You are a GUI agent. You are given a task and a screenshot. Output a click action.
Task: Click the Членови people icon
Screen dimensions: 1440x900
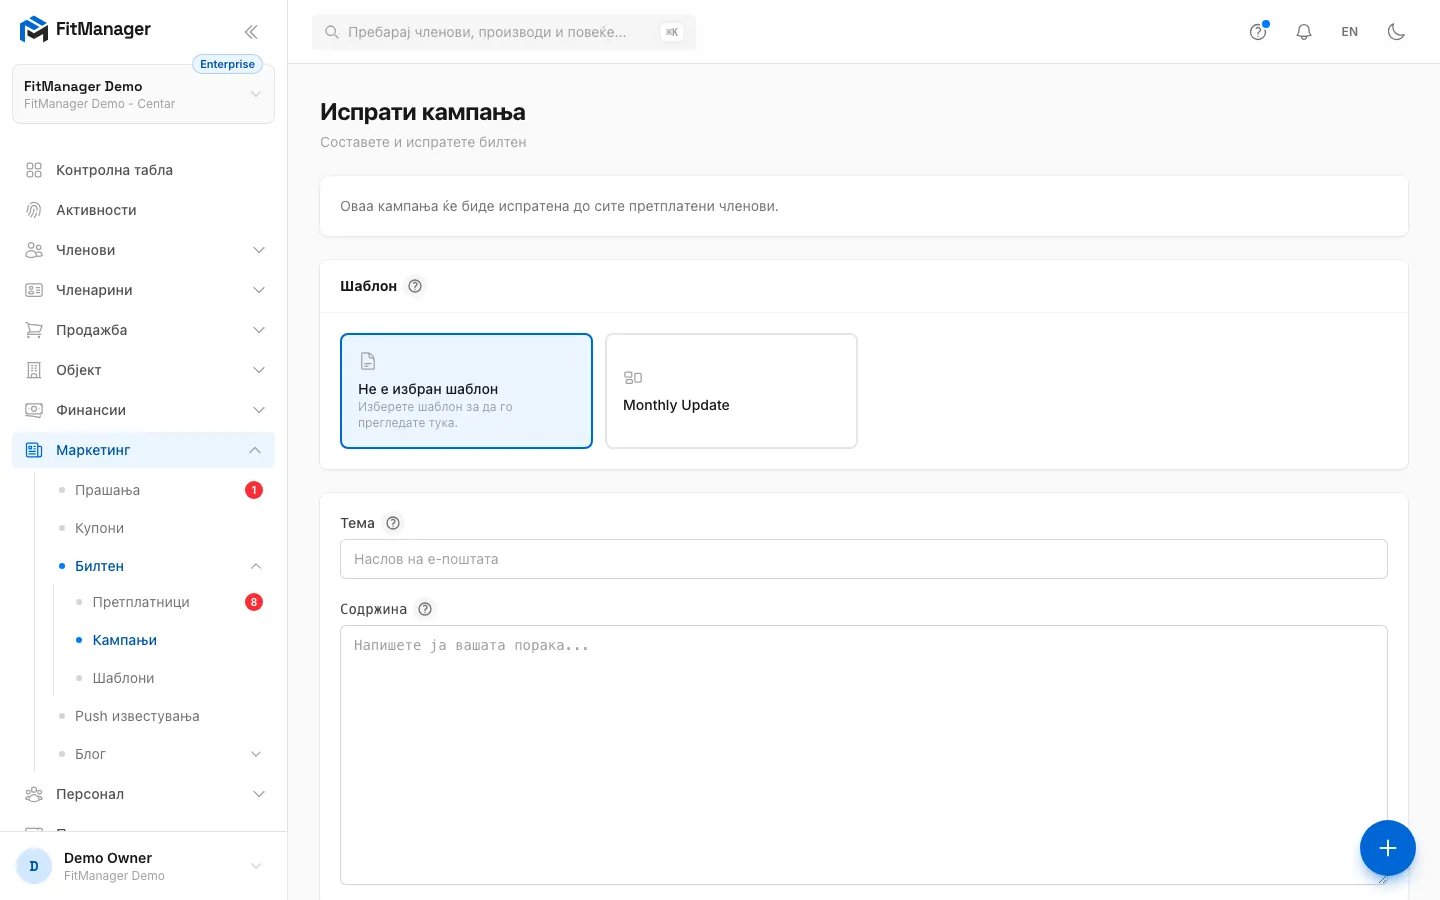click(x=34, y=250)
